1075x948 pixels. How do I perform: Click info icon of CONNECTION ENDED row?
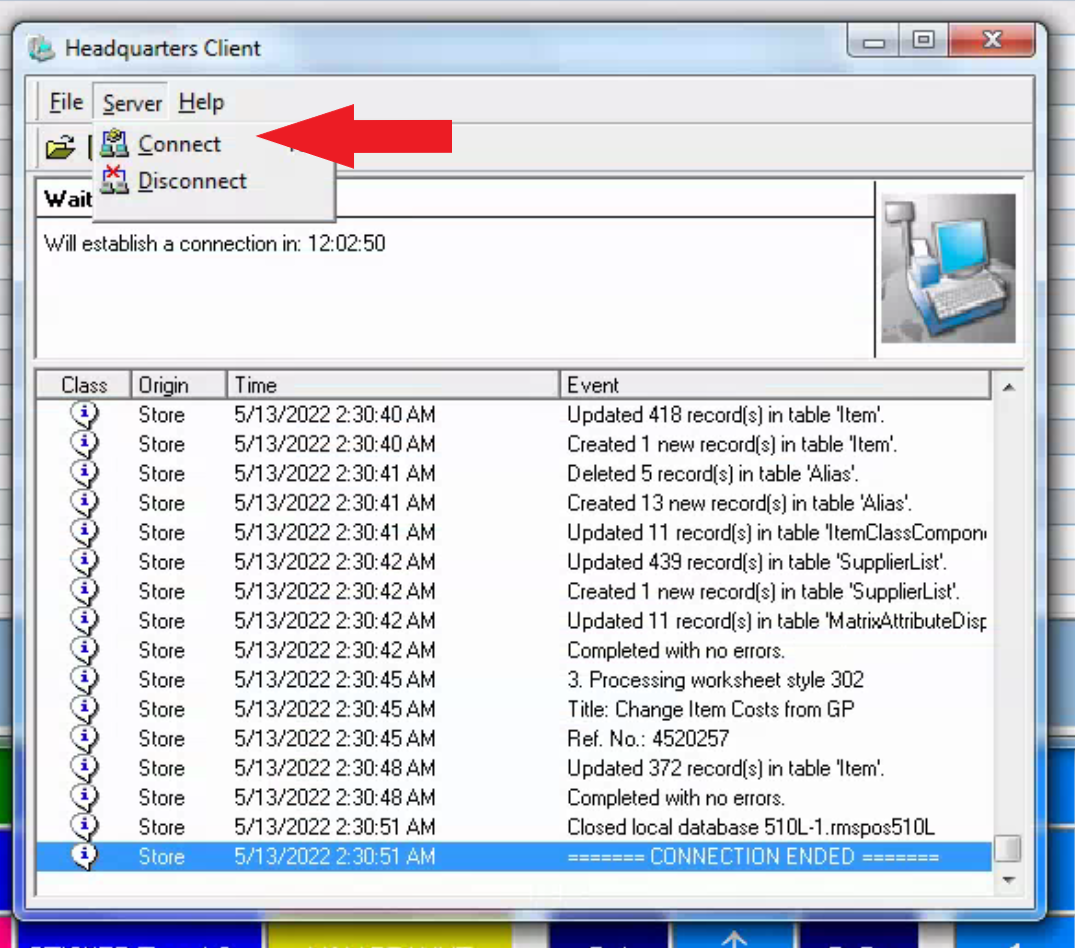tap(84, 857)
